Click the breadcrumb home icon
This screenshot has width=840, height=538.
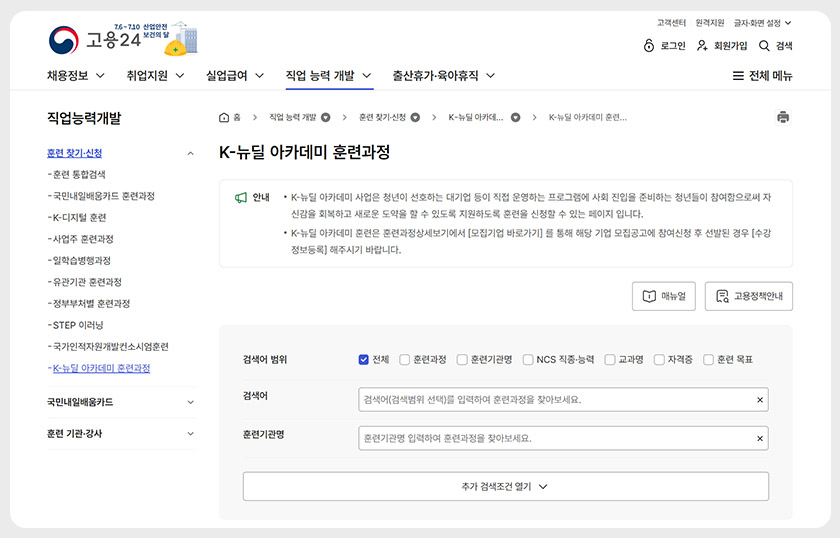click(x=224, y=117)
